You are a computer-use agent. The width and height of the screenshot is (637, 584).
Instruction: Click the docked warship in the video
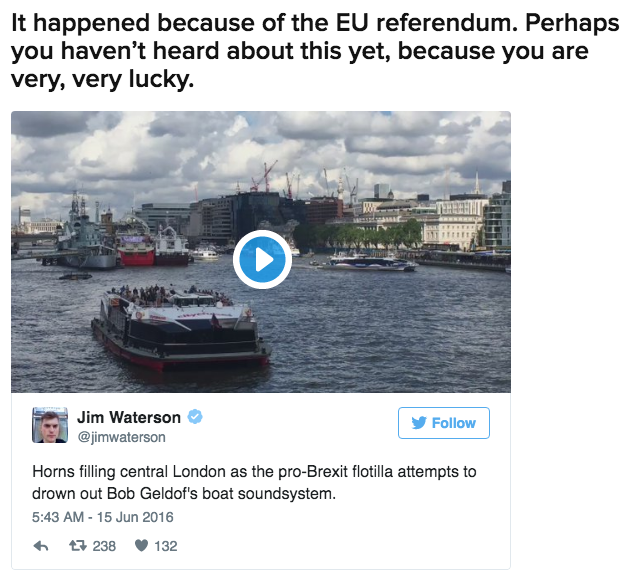(85, 235)
